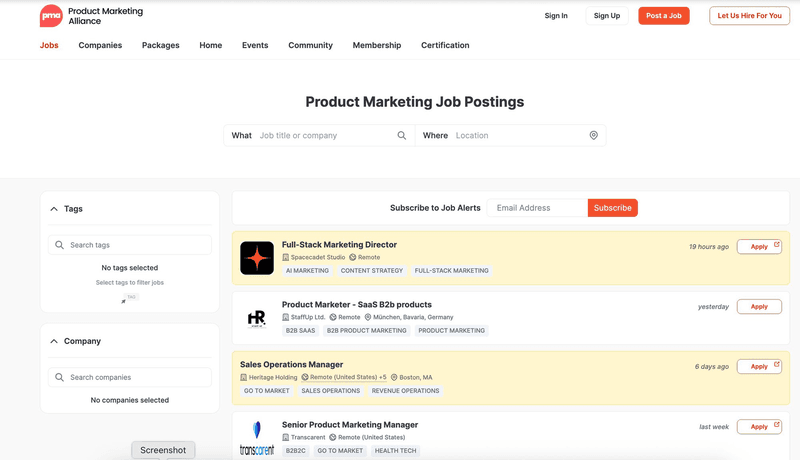Screen dimensions: 800x460
Task: Collapse the Tags filter section
Action: (54, 209)
